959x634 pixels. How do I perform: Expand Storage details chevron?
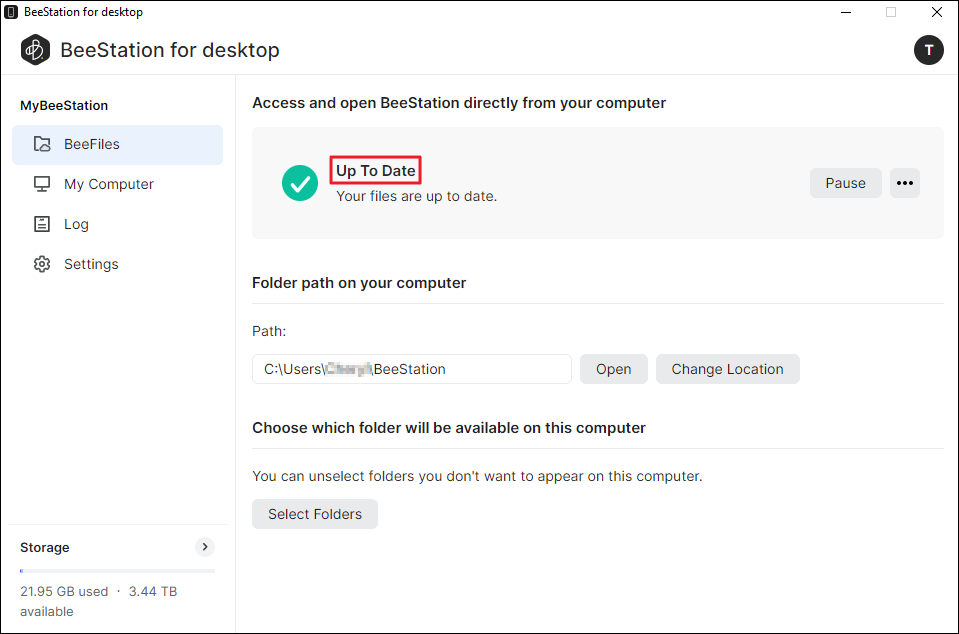pyautogui.click(x=205, y=547)
